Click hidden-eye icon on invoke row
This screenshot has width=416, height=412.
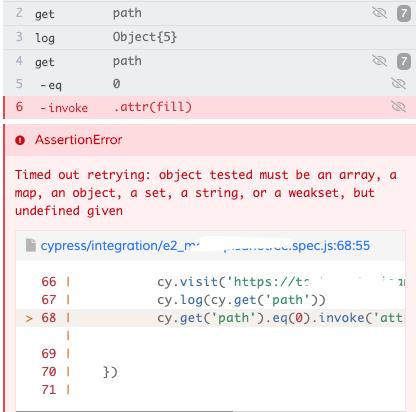pyautogui.click(x=398, y=107)
